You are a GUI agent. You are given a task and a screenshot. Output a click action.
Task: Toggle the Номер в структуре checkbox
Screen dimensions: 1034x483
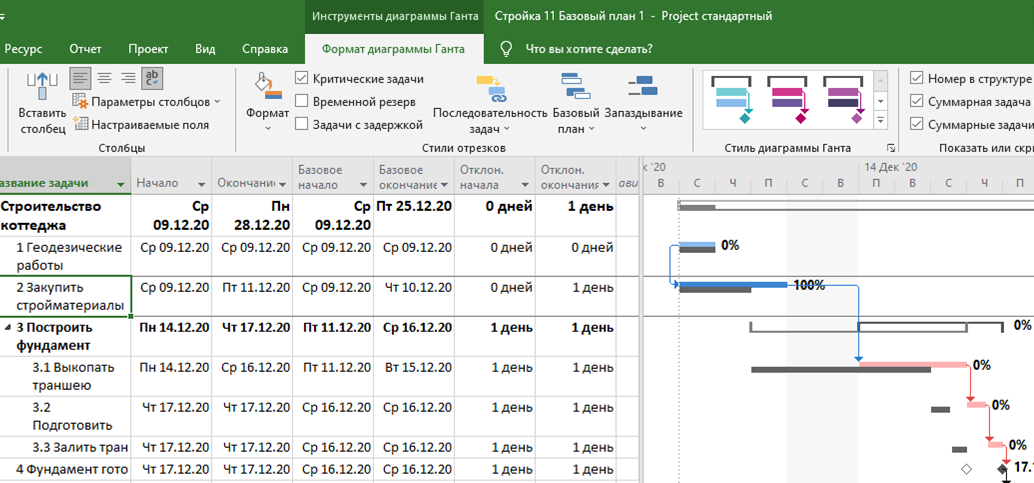(916, 79)
